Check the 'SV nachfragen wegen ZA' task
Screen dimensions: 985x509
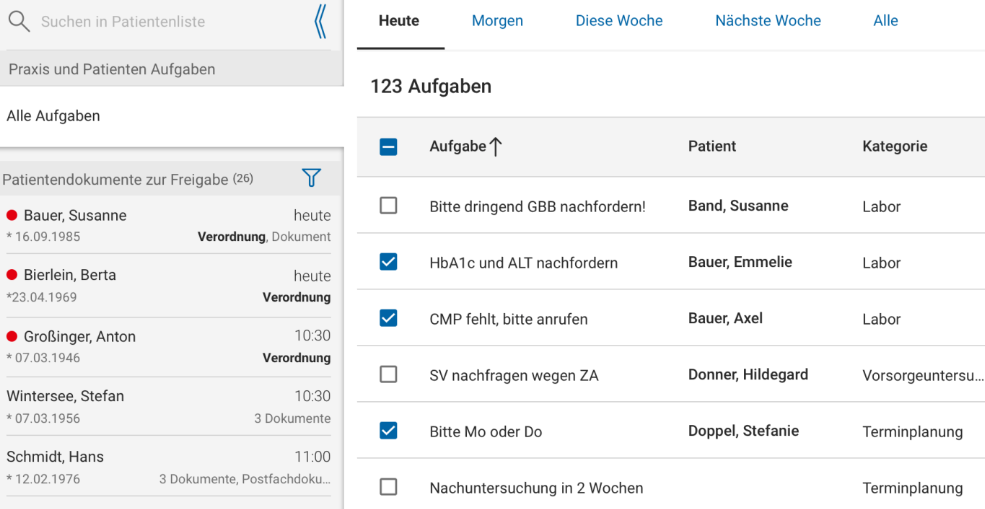point(389,375)
